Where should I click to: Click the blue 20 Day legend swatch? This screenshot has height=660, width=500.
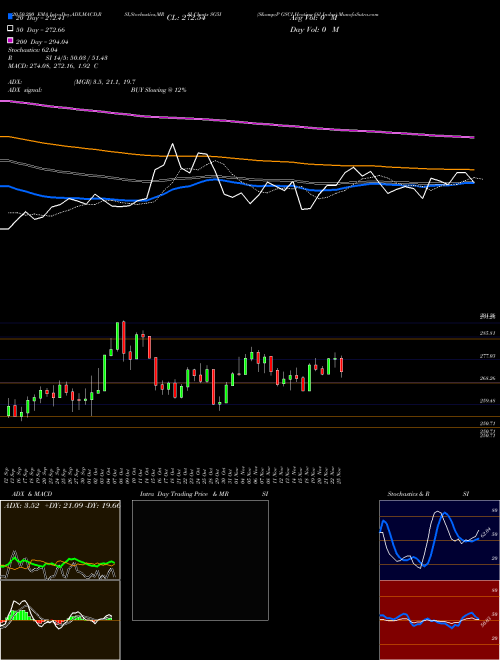(11, 17)
